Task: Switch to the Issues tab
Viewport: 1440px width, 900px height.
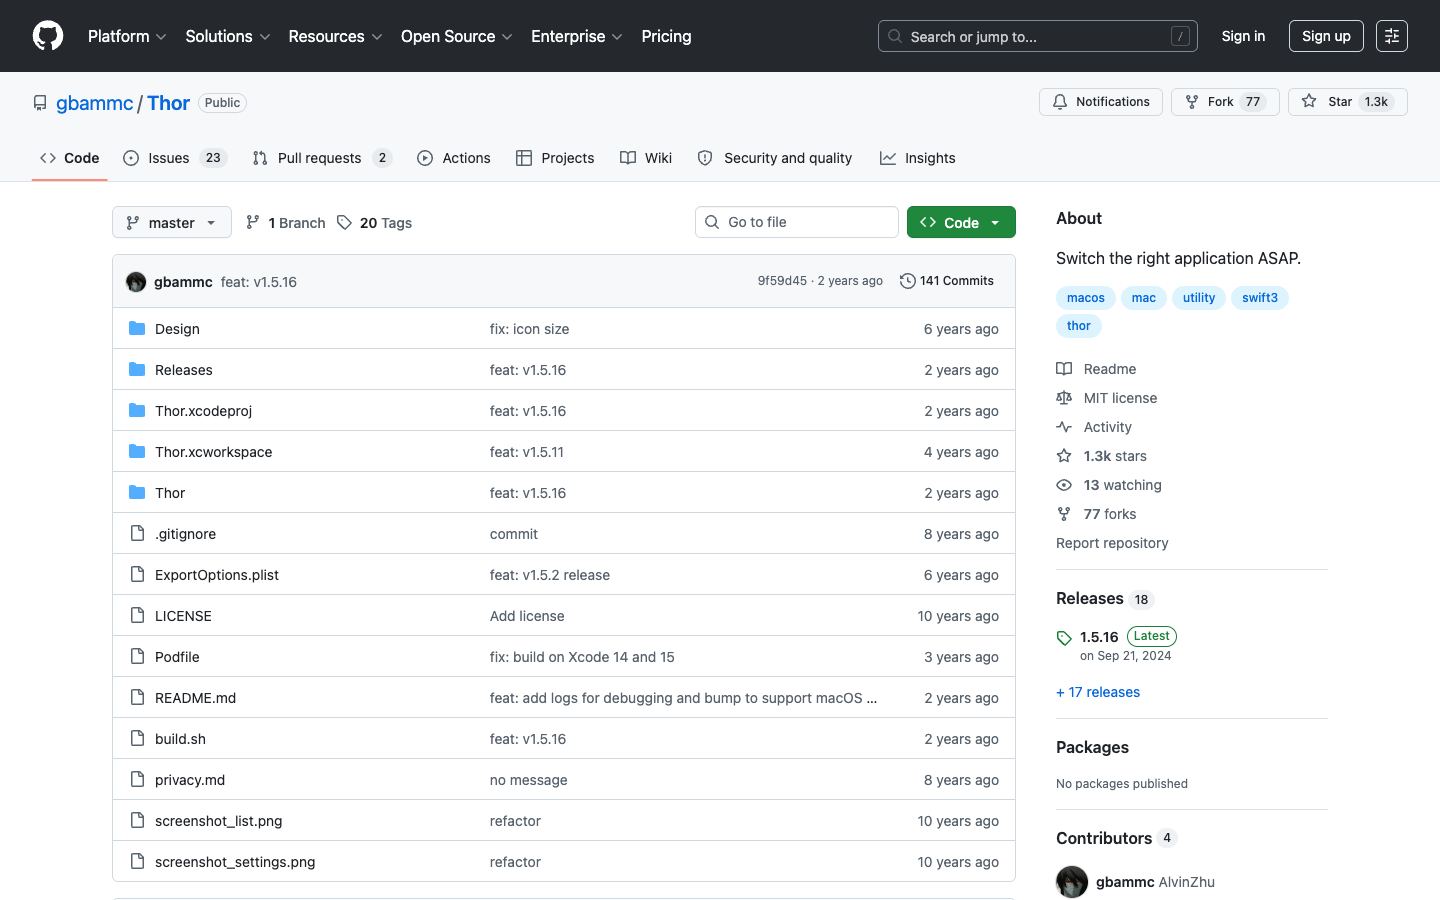Action: coord(175,158)
